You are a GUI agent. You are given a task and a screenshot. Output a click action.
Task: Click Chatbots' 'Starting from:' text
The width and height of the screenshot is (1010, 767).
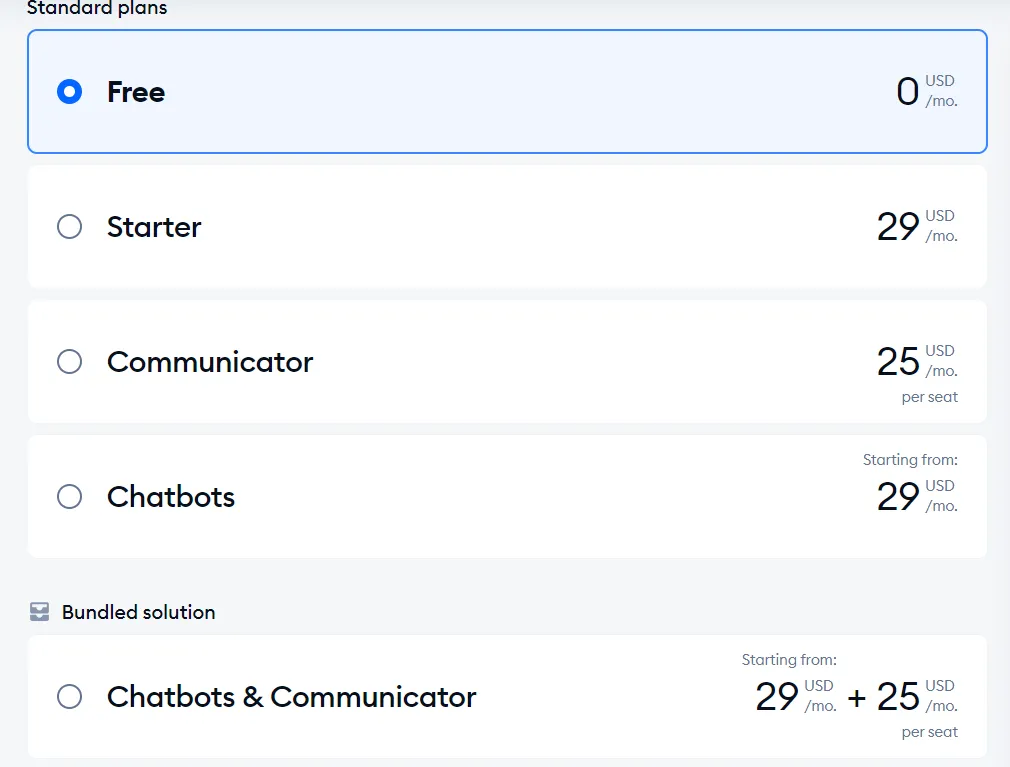point(910,460)
